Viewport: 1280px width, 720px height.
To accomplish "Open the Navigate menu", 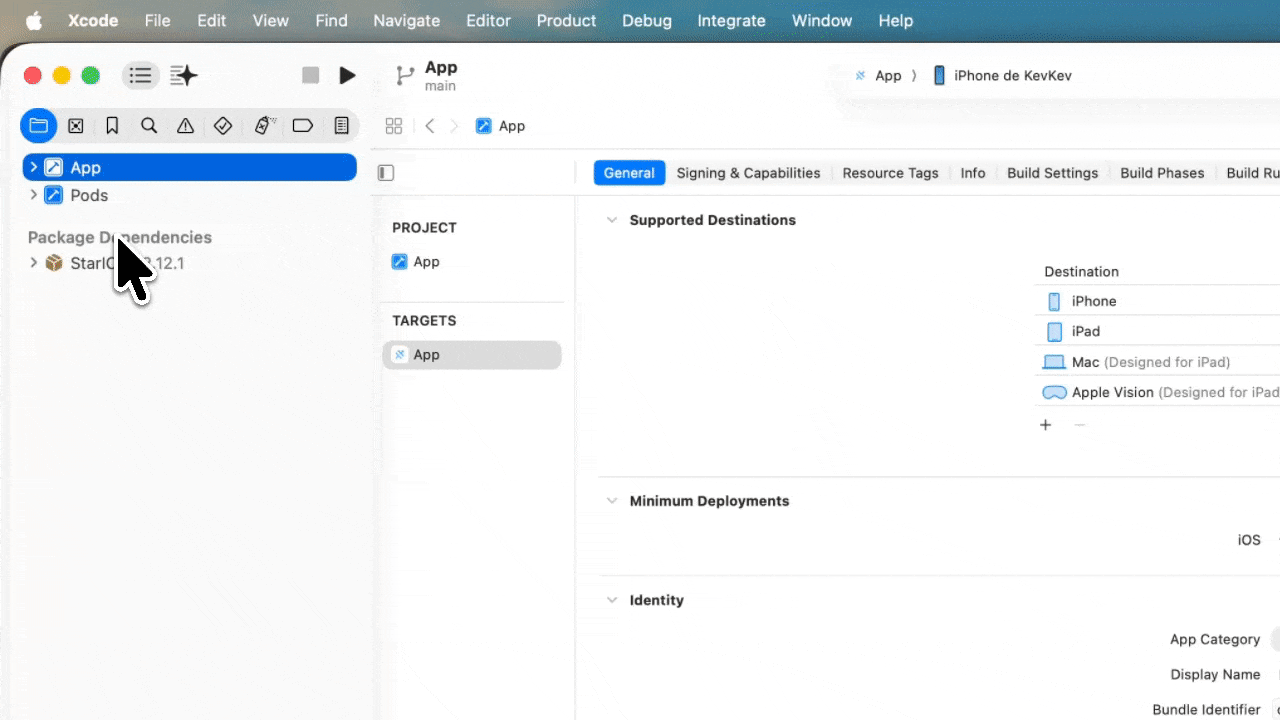I will [x=406, y=20].
